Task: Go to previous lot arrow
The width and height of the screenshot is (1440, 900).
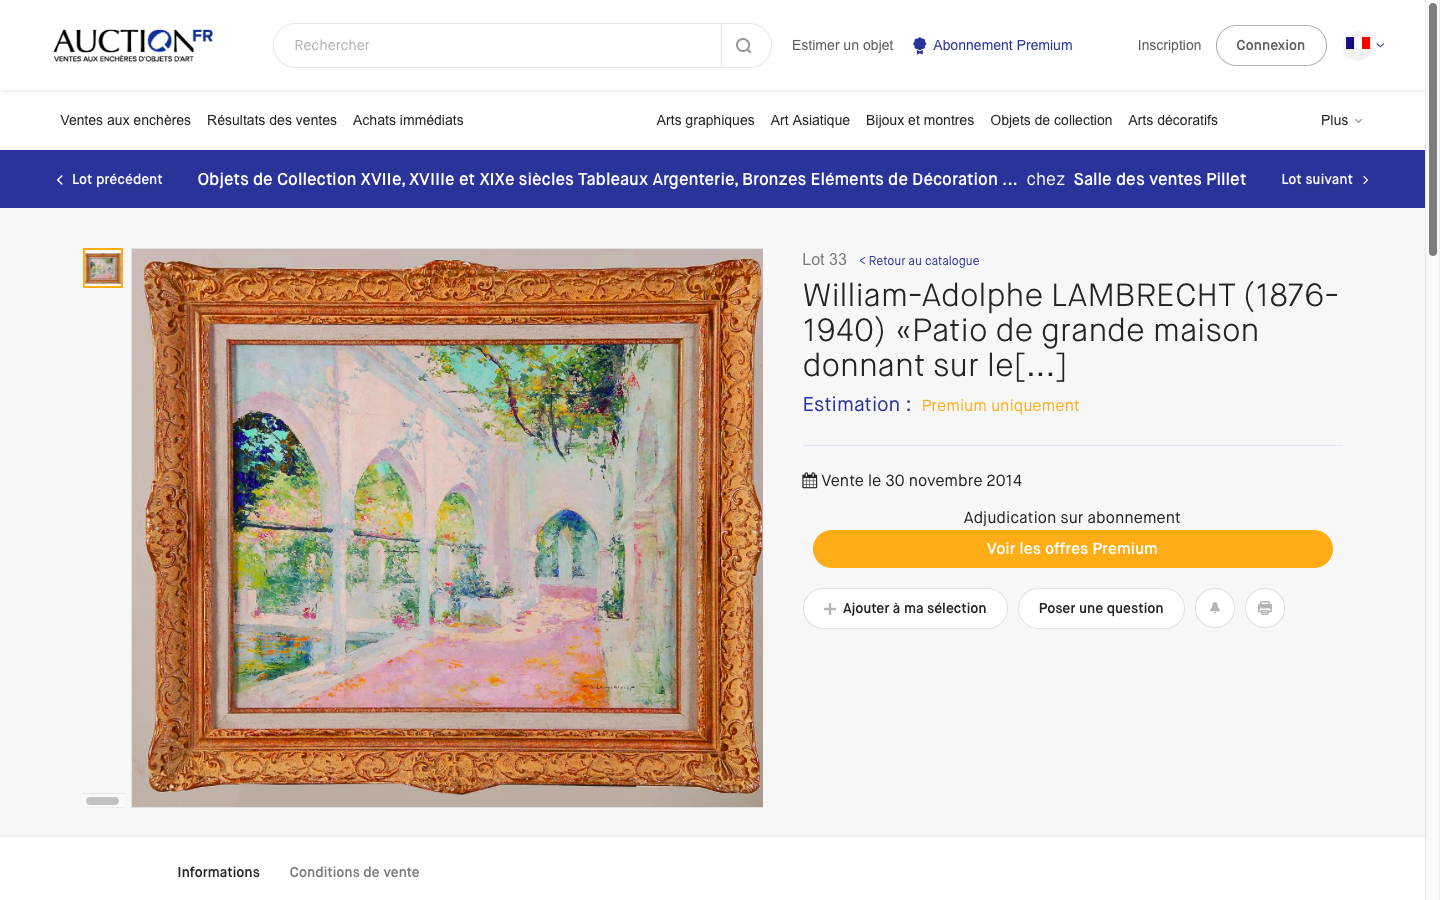Action: (60, 180)
